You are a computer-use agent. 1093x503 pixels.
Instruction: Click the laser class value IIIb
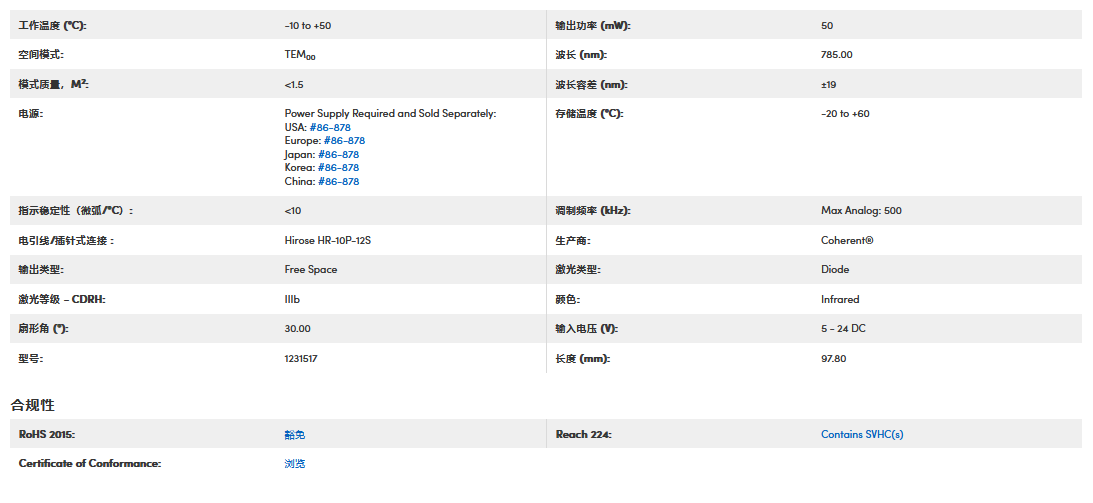click(x=293, y=299)
